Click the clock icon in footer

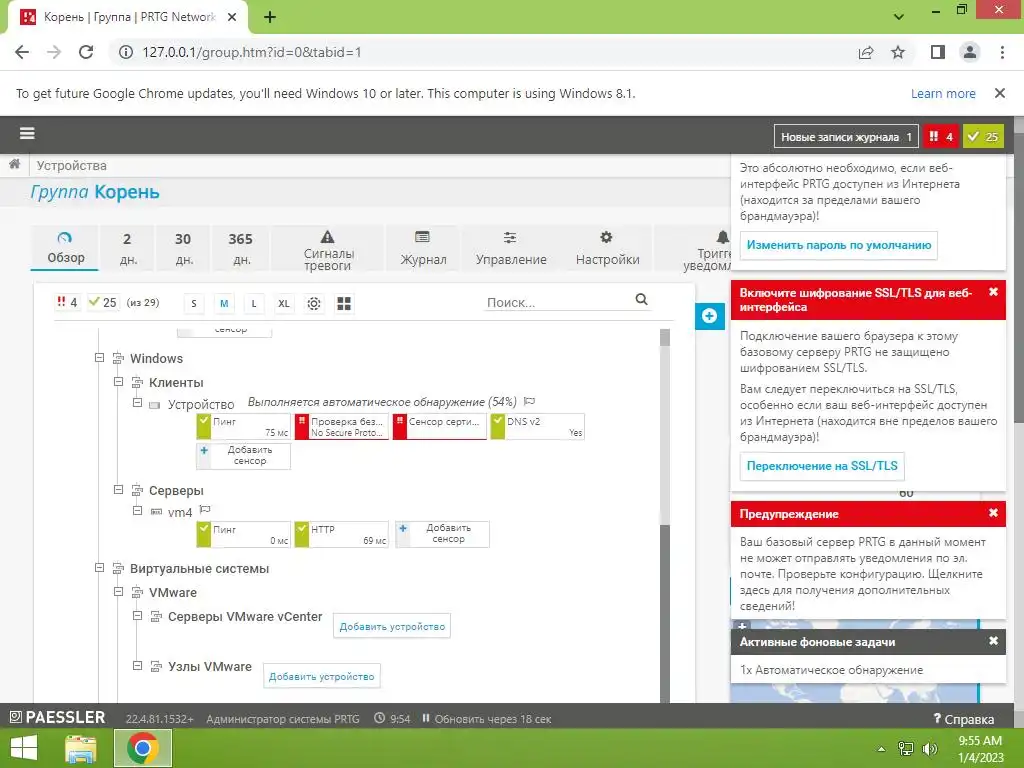[x=379, y=718]
